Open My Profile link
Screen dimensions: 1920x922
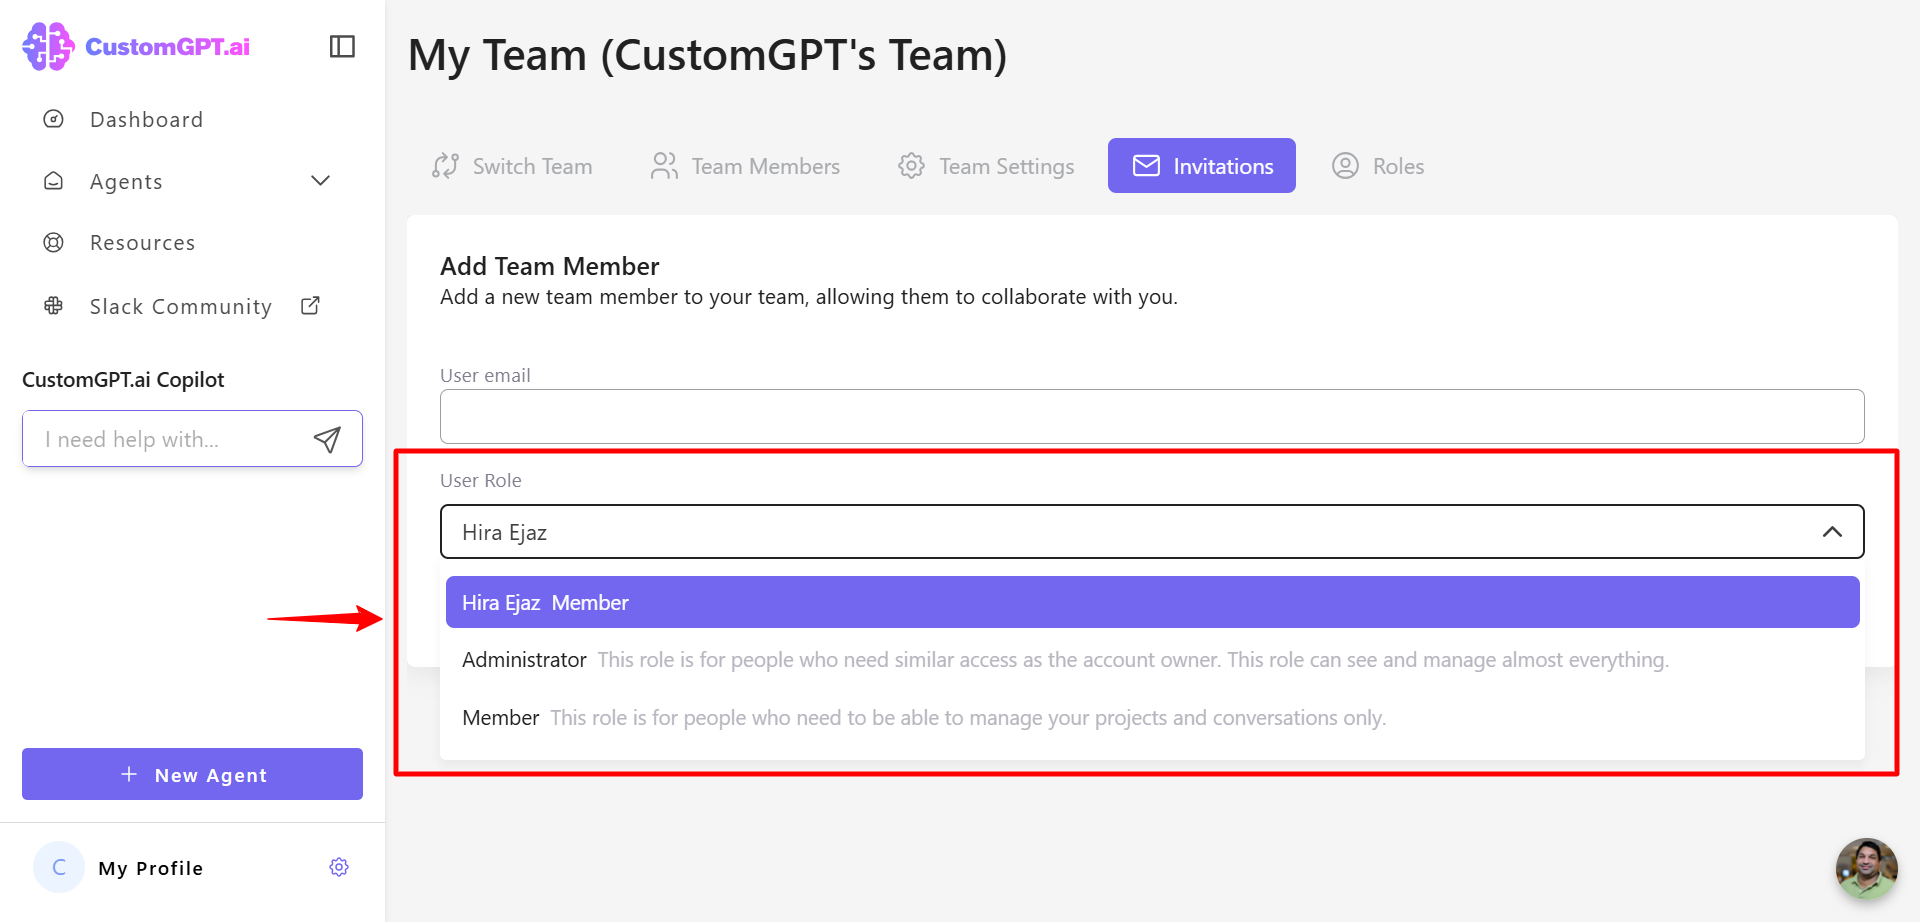coord(150,868)
